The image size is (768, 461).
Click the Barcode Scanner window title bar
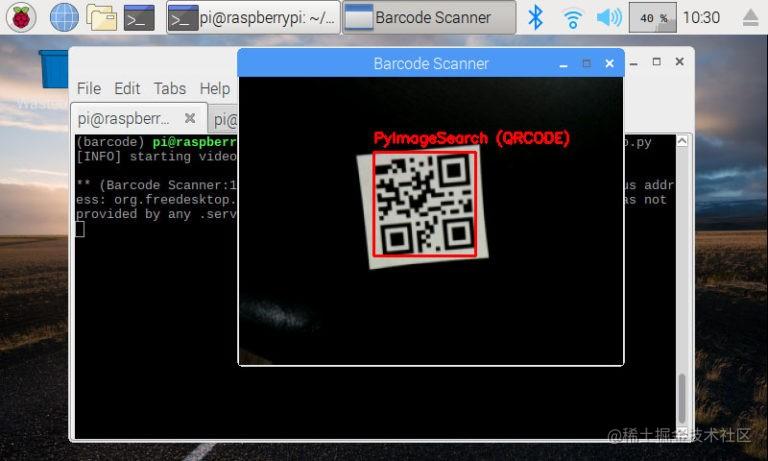point(431,63)
